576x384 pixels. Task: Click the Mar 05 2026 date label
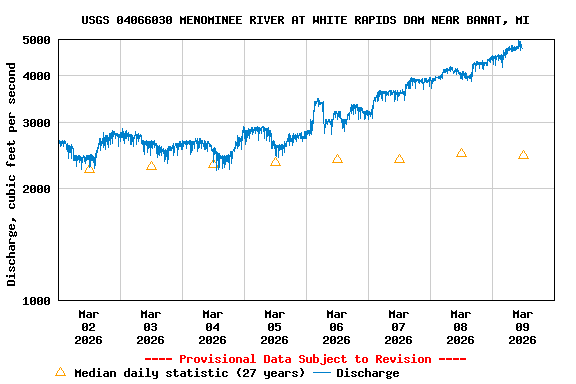(x=274, y=327)
